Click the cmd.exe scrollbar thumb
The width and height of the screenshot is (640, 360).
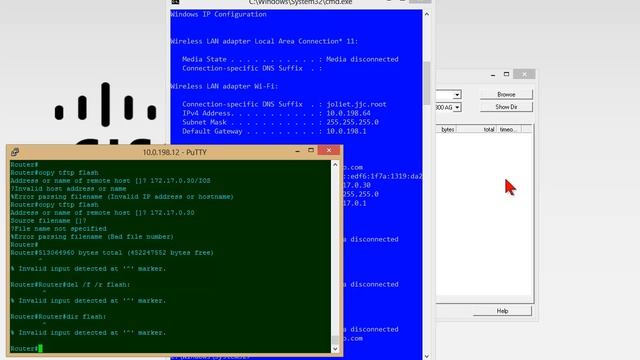coord(427,83)
